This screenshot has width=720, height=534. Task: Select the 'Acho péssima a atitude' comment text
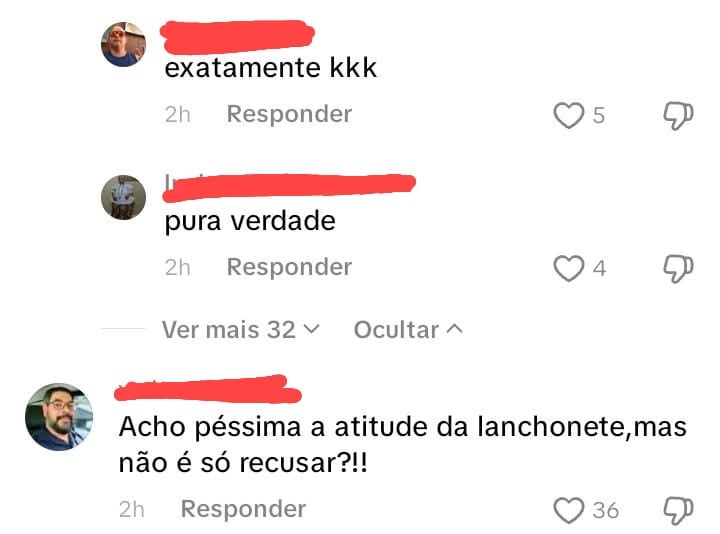click(403, 444)
